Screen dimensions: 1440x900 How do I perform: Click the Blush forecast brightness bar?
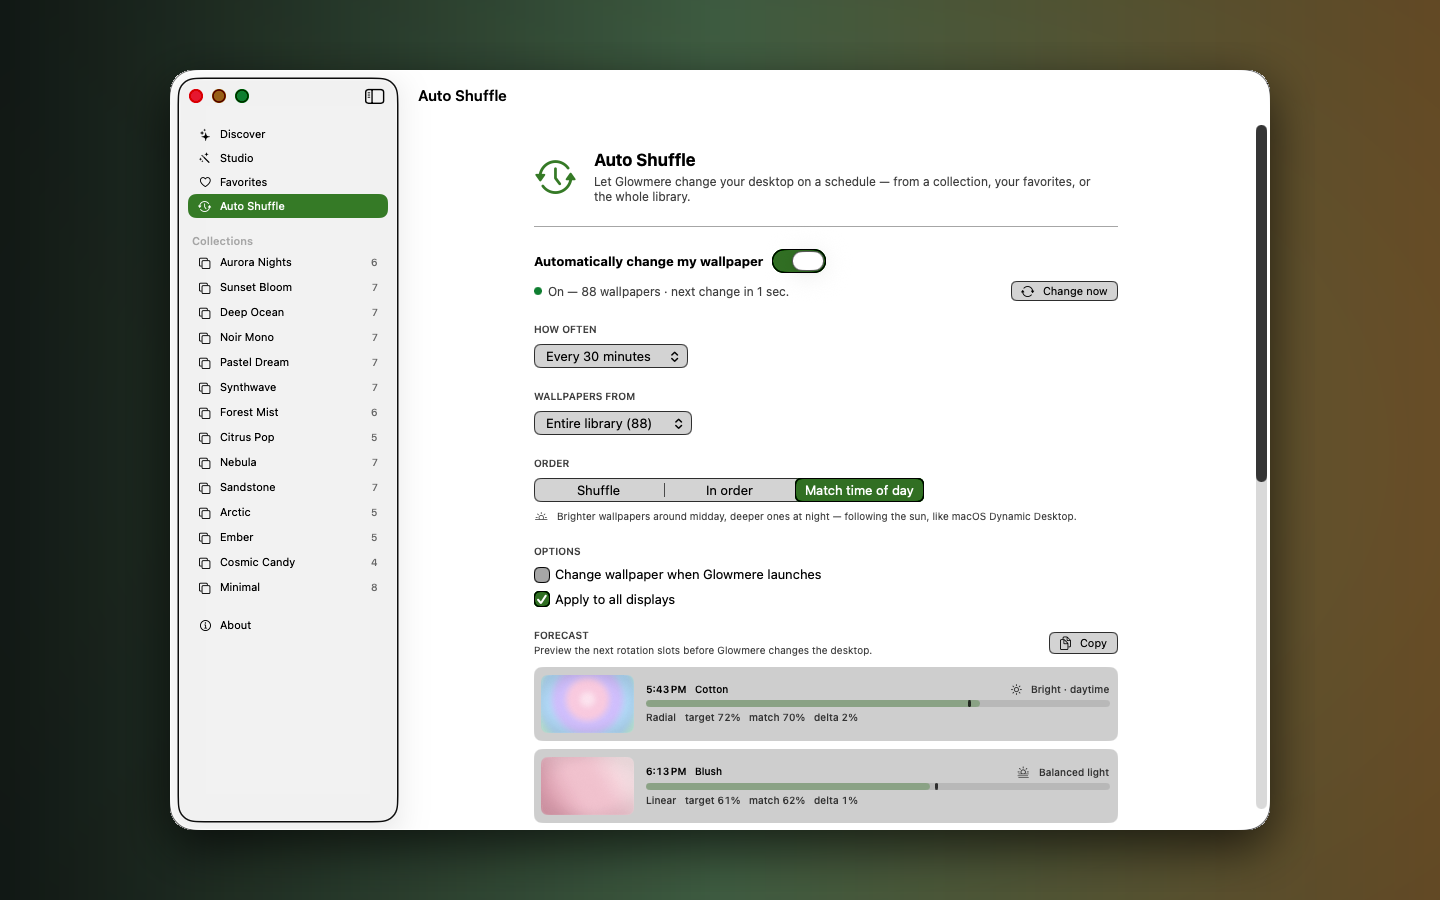pyautogui.click(x=878, y=787)
